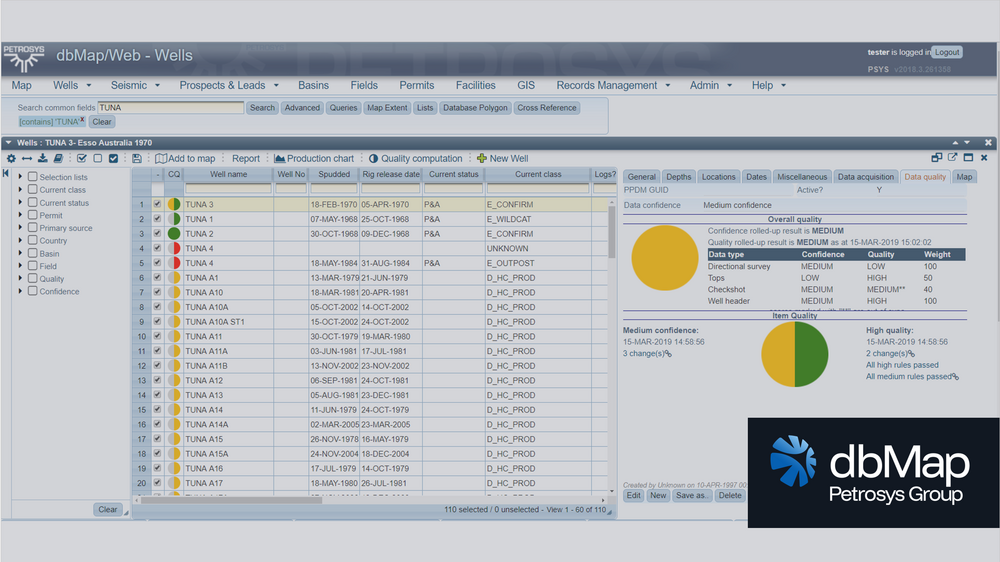Open the Map menu item
The height and width of the screenshot is (562, 1000).
pos(21,85)
